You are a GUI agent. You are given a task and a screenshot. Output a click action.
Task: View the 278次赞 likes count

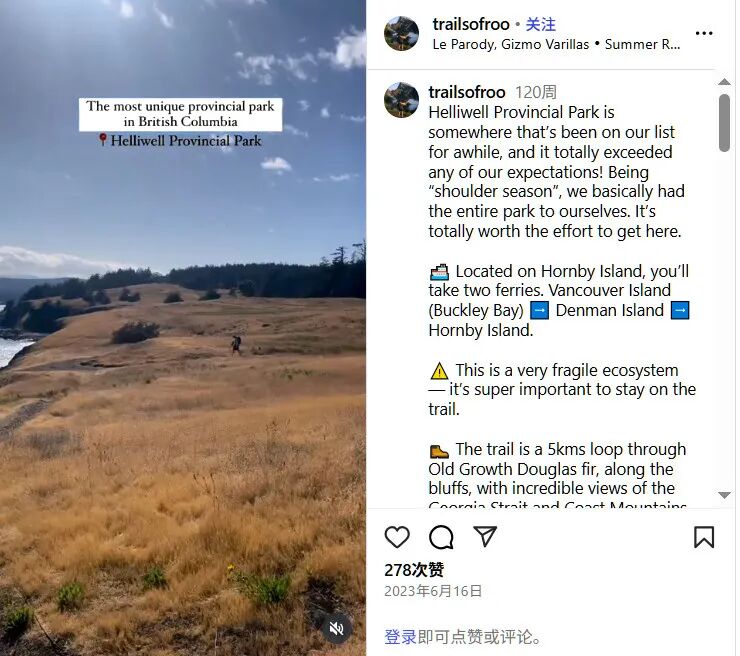click(x=414, y=570)
